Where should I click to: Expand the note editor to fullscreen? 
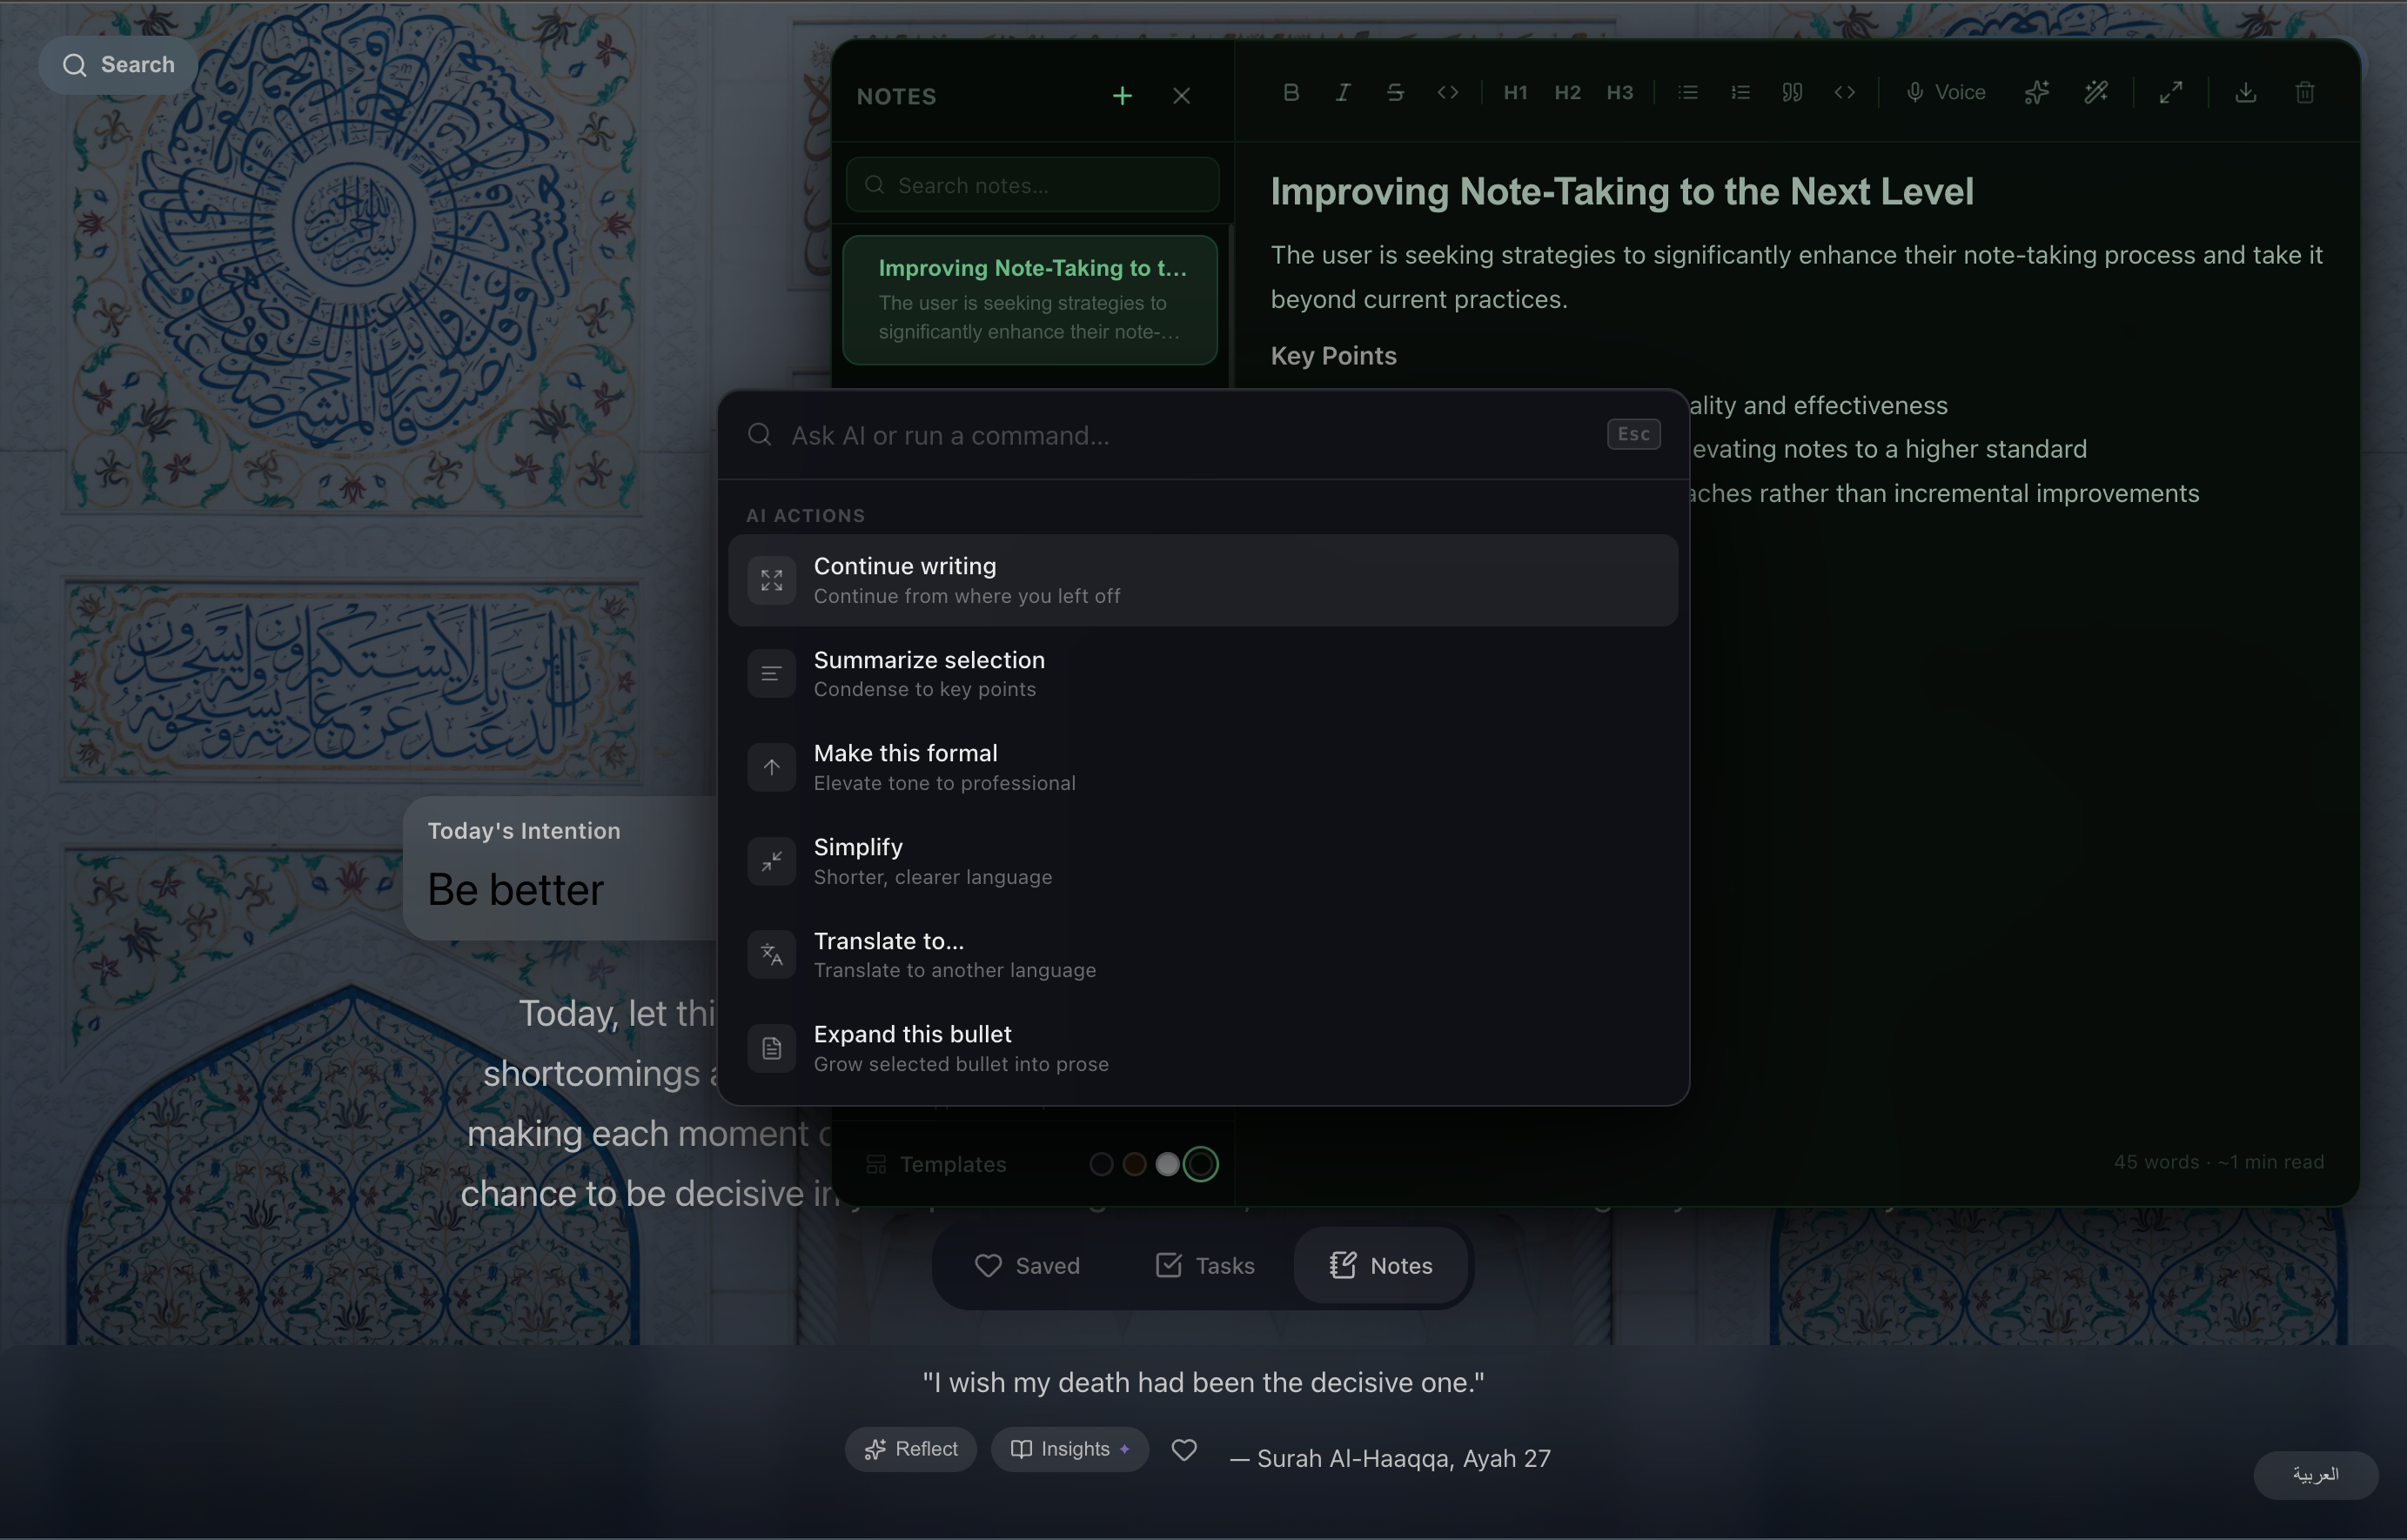[2170, 93]
